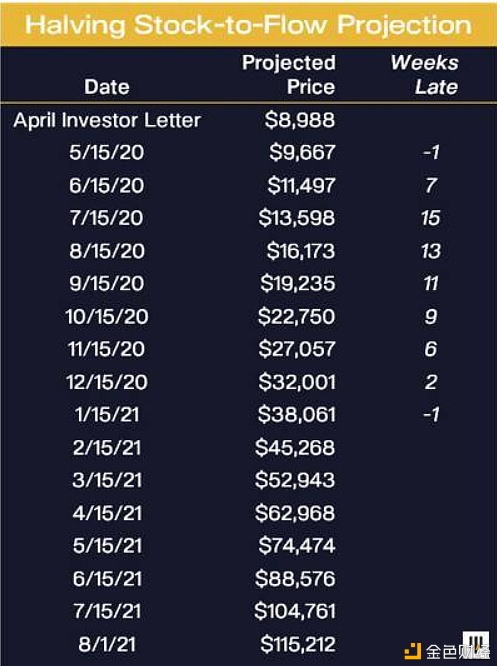Select the Date column header

coord(107,87)
